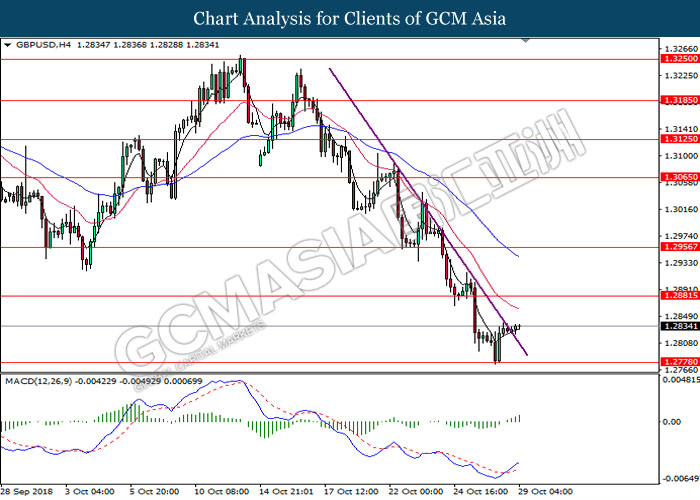Click the 1.32250 axis price value
This screenshot has height=500, width=700.
(x=681, y=76)
